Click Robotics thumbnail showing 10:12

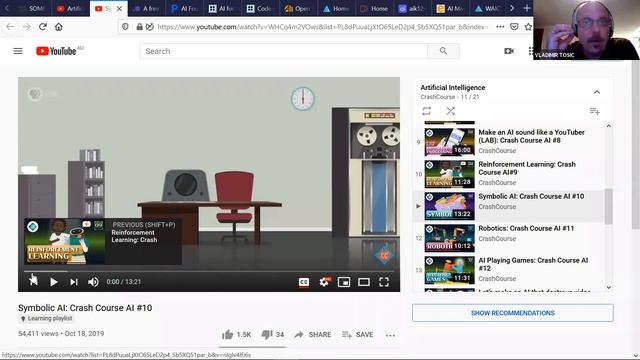[x=449, y=238]
